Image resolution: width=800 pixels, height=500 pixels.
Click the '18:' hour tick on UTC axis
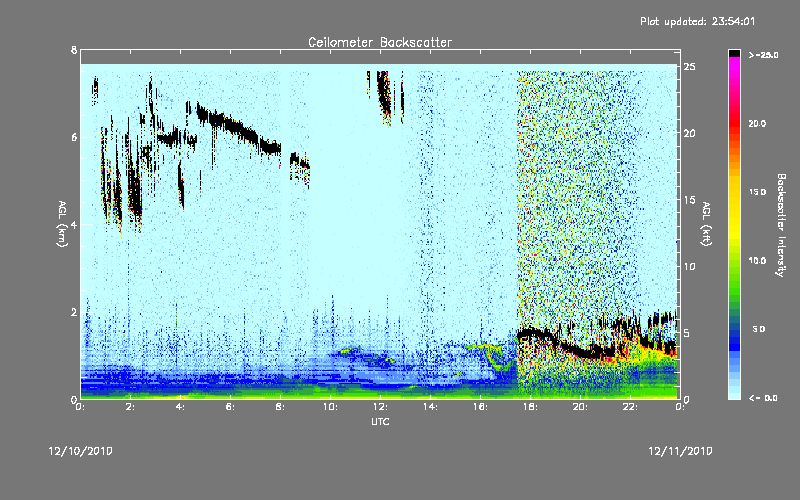tap(531, 407)
